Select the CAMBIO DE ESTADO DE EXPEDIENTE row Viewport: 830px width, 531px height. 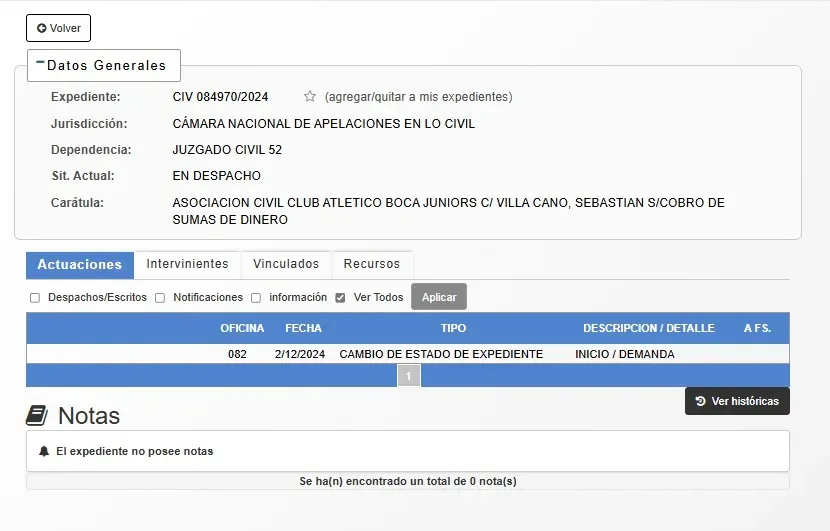[x=441, y=354]
